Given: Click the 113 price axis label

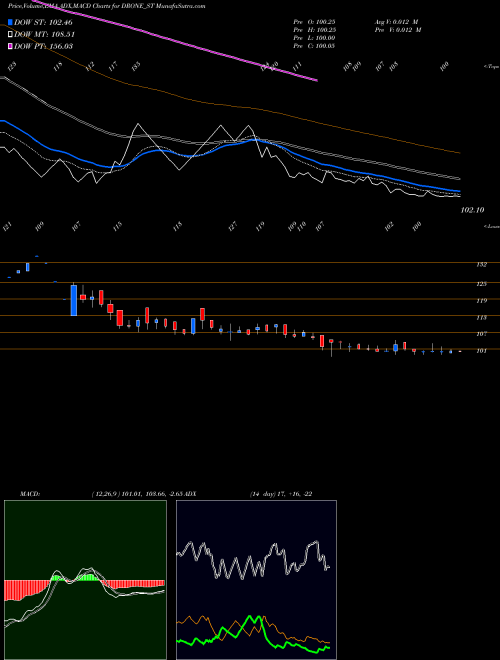Looking at the screenshot, I should 481,318.
